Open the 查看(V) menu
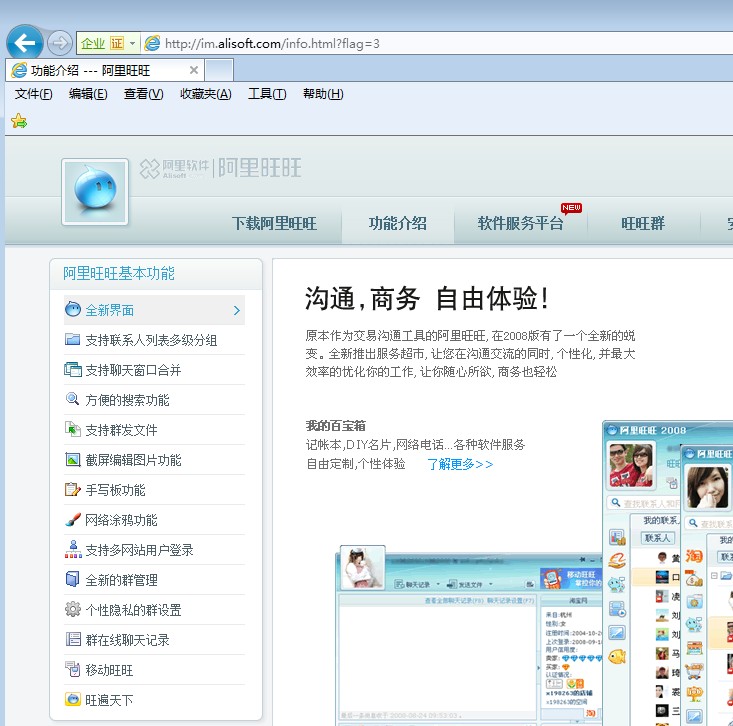 143,94
